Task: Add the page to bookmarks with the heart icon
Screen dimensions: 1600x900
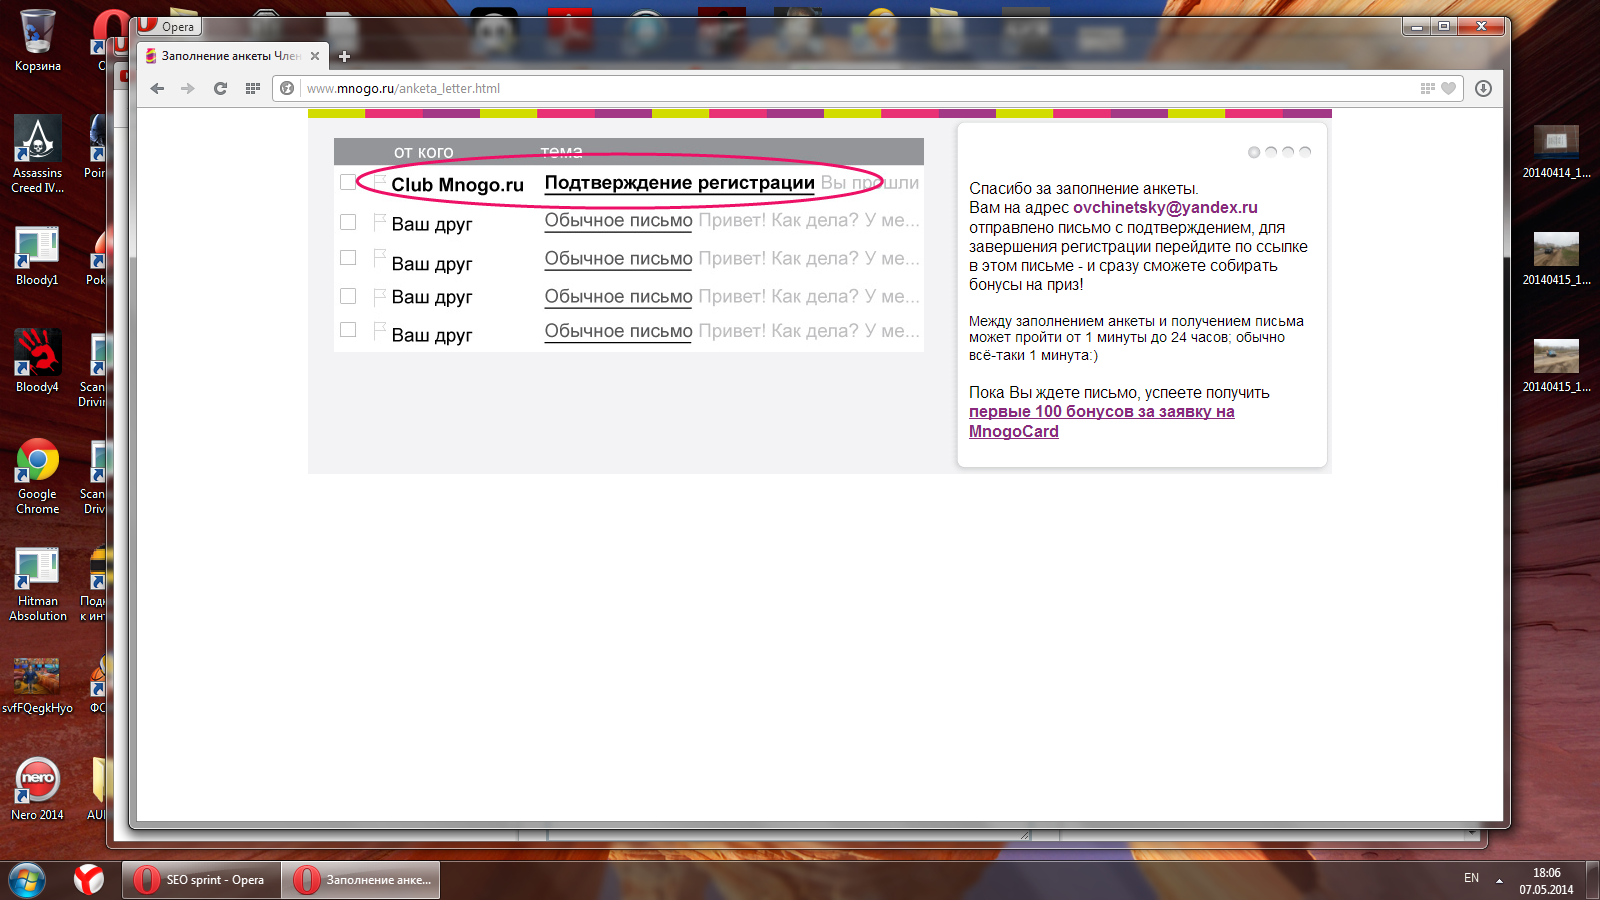Action: (x=1448, y=88)
